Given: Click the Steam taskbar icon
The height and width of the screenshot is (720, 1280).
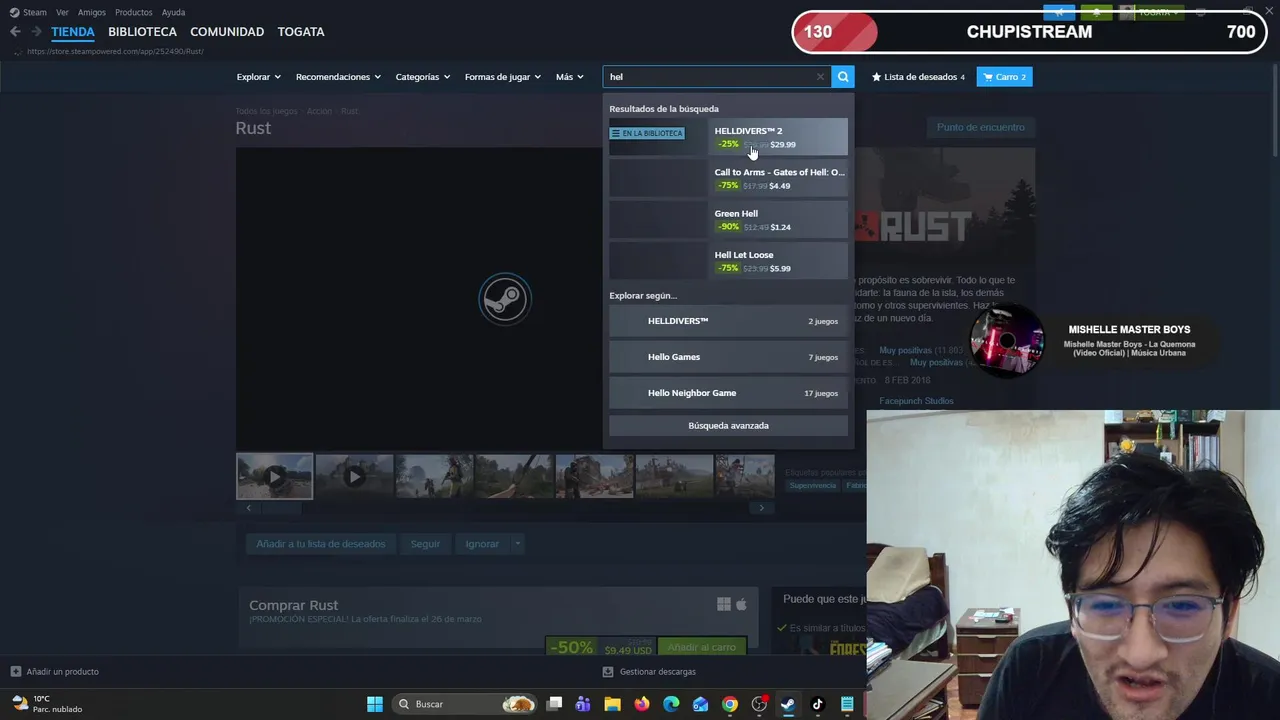Looking at the screenshot, I should click(x=788, y=704).
